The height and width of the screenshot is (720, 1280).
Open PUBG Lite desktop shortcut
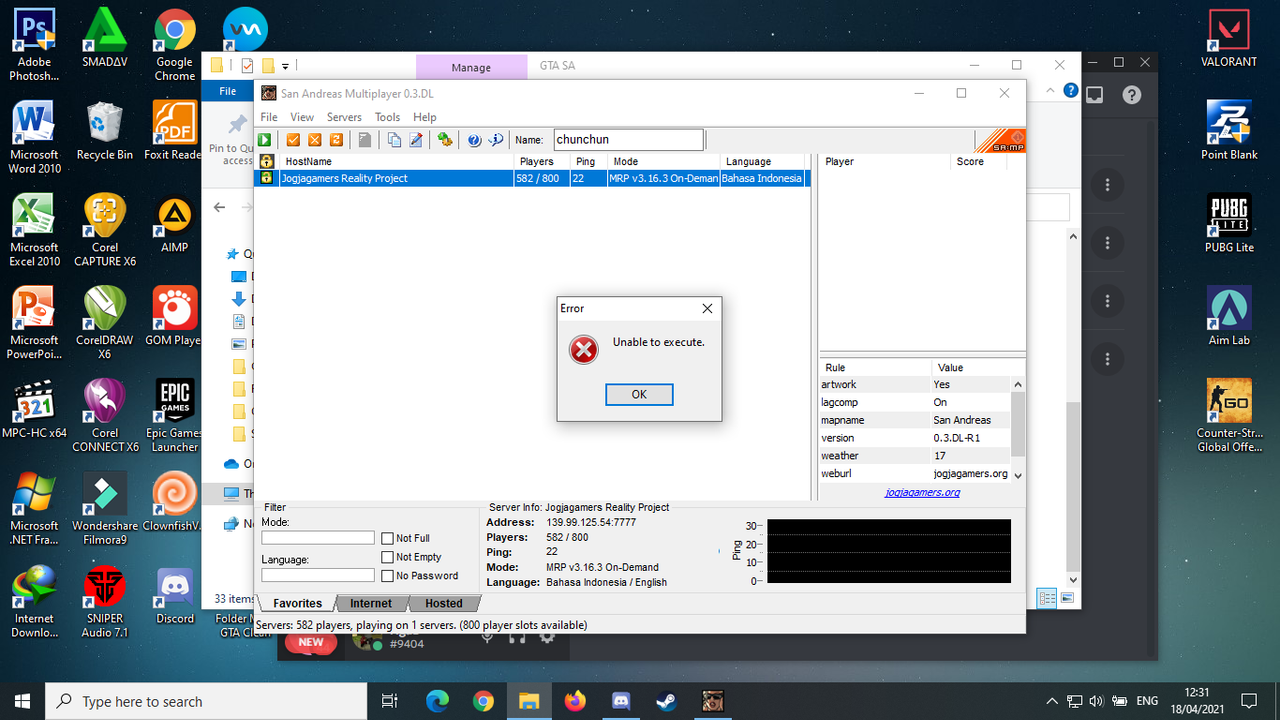click(1229, 224)
